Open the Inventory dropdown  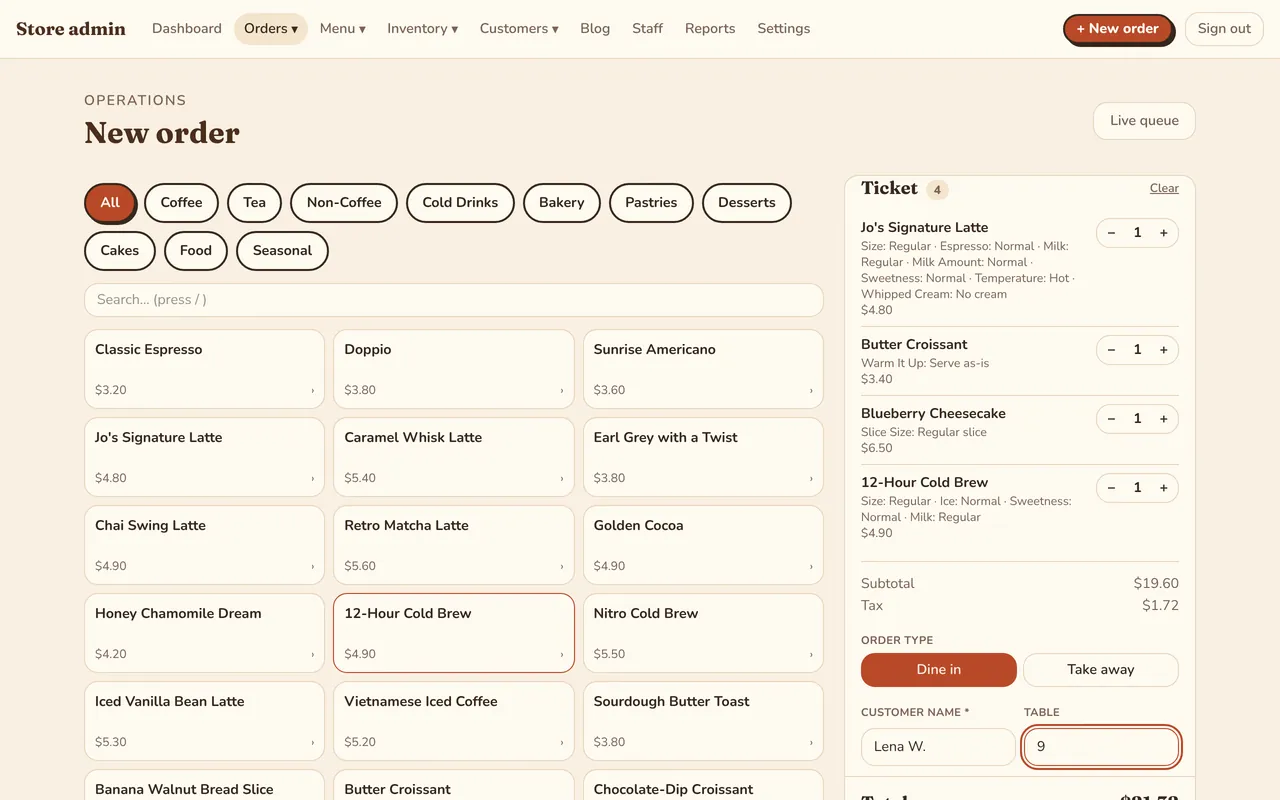(x=423, y=29)
